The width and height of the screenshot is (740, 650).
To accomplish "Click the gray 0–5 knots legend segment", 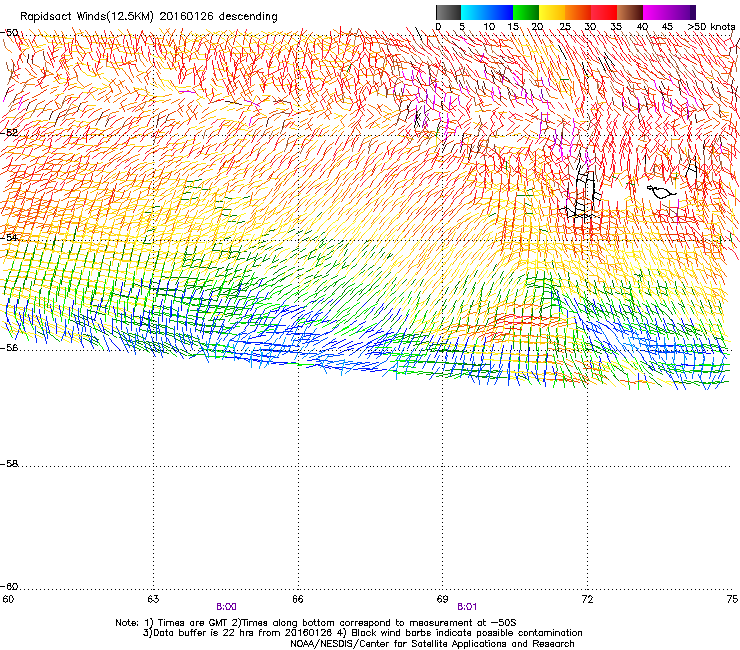I will point(448,12).
